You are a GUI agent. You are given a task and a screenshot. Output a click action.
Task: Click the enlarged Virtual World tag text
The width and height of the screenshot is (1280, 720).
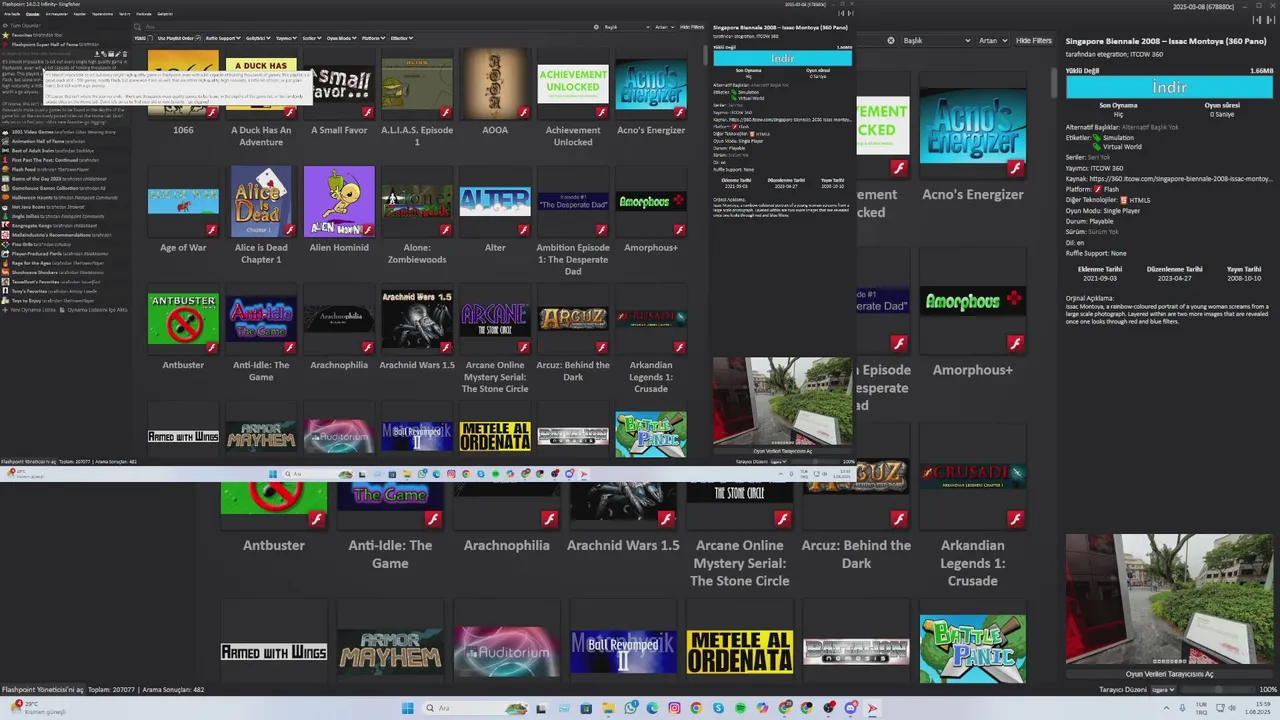point(1122,147)
